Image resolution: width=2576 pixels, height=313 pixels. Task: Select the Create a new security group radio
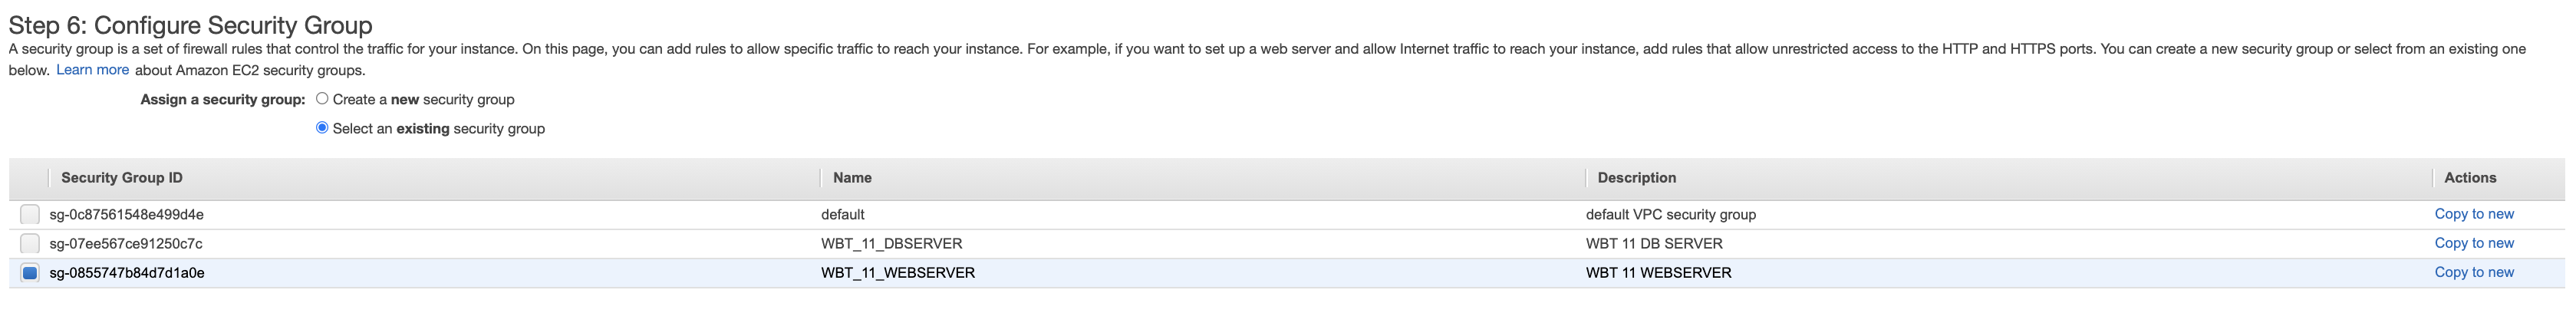(x=322, y=99)
